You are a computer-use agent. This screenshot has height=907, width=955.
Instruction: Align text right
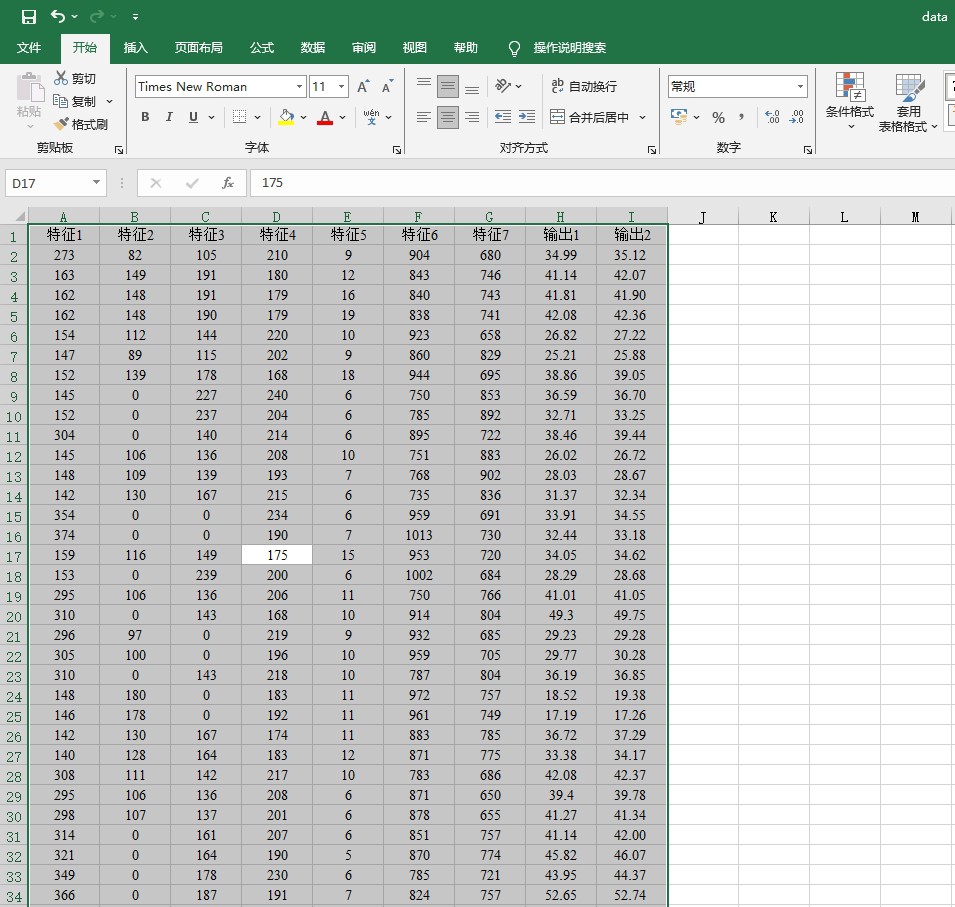pyautogui.click(x=472, y=117)
